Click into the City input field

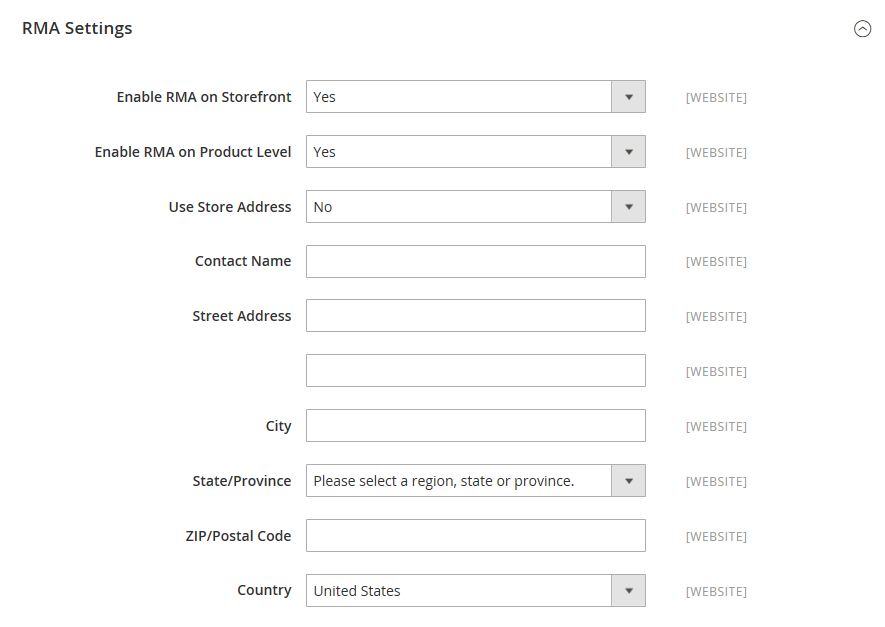[475, 426]
